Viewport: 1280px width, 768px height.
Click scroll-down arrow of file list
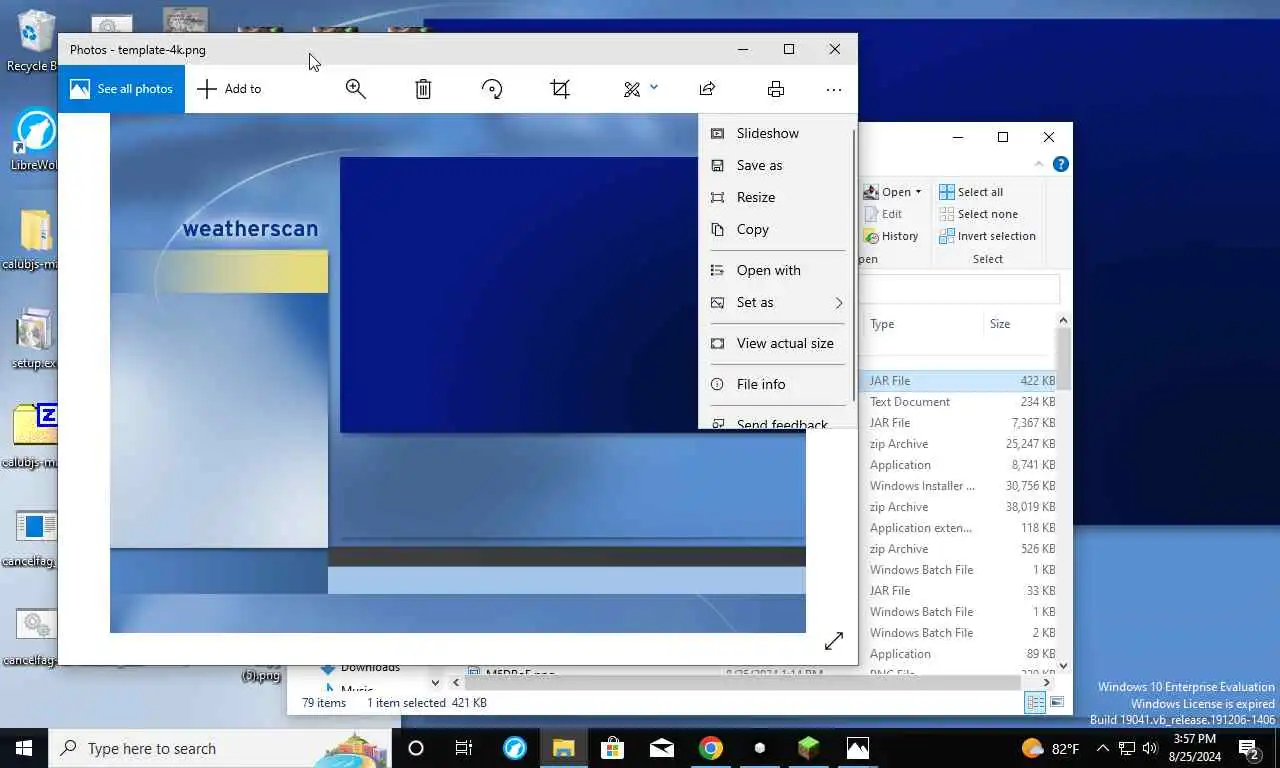point(1063,665)
